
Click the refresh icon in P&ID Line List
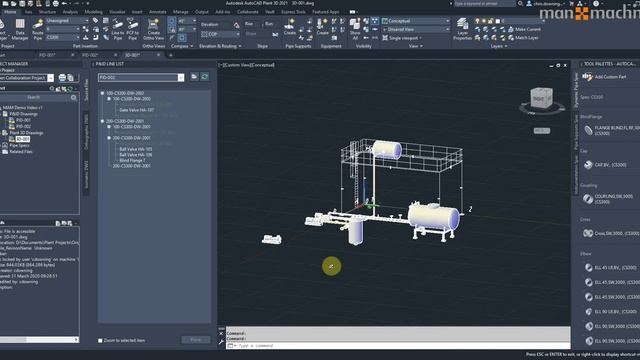(205, 77)
